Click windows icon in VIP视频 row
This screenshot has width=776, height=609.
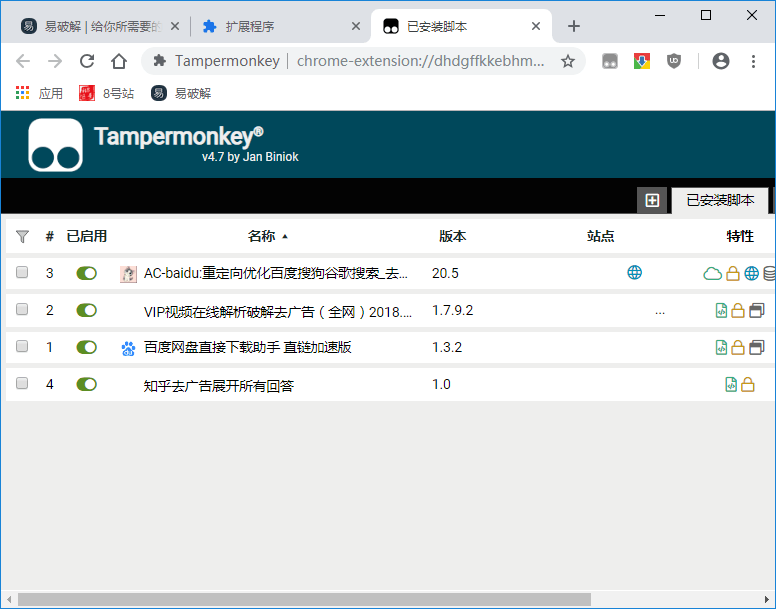(757, 310)
